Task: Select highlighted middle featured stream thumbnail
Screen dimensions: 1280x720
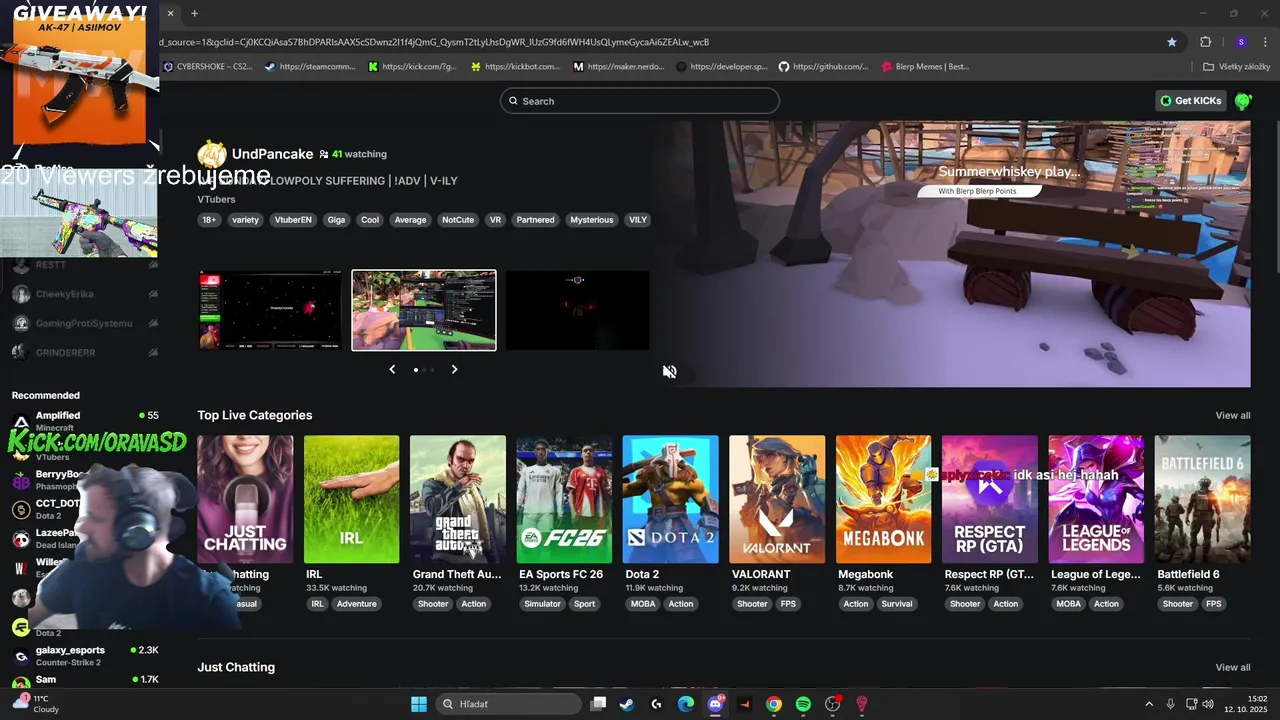Action: click(424, 310)
